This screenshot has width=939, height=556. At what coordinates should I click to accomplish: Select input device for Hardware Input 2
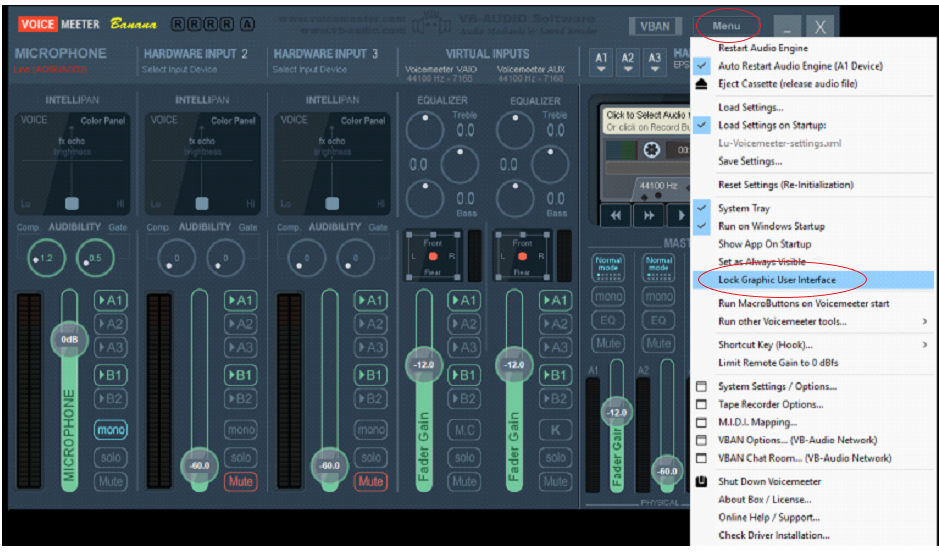pyautogui.click(x=180, y=70)
